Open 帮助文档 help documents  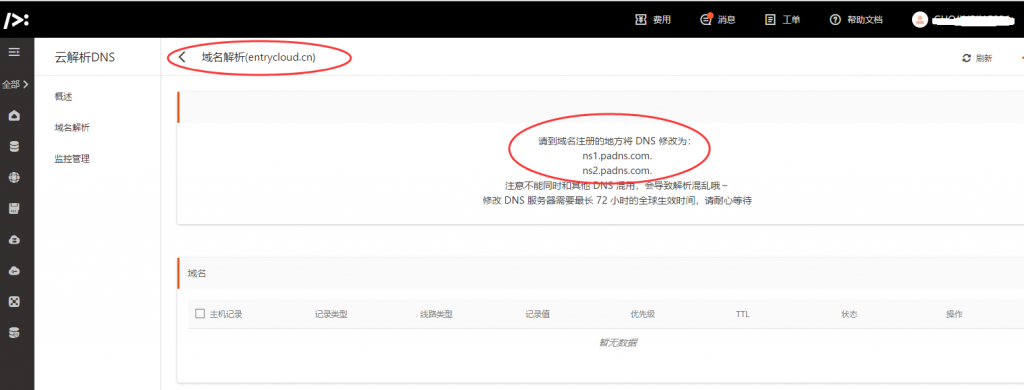(856, 20)
